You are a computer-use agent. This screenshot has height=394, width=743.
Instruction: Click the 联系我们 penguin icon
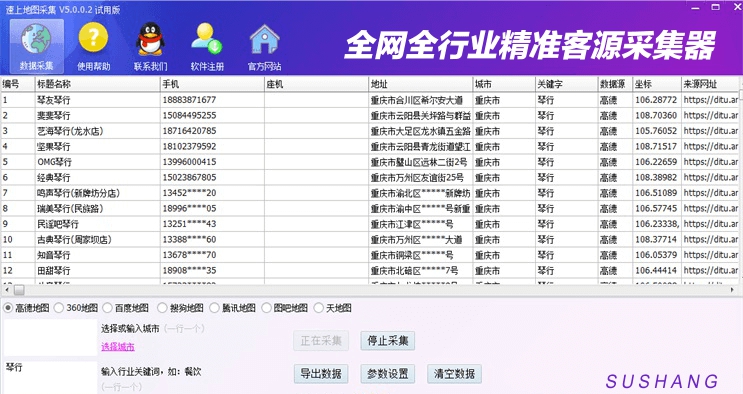[x=150, y=46]
